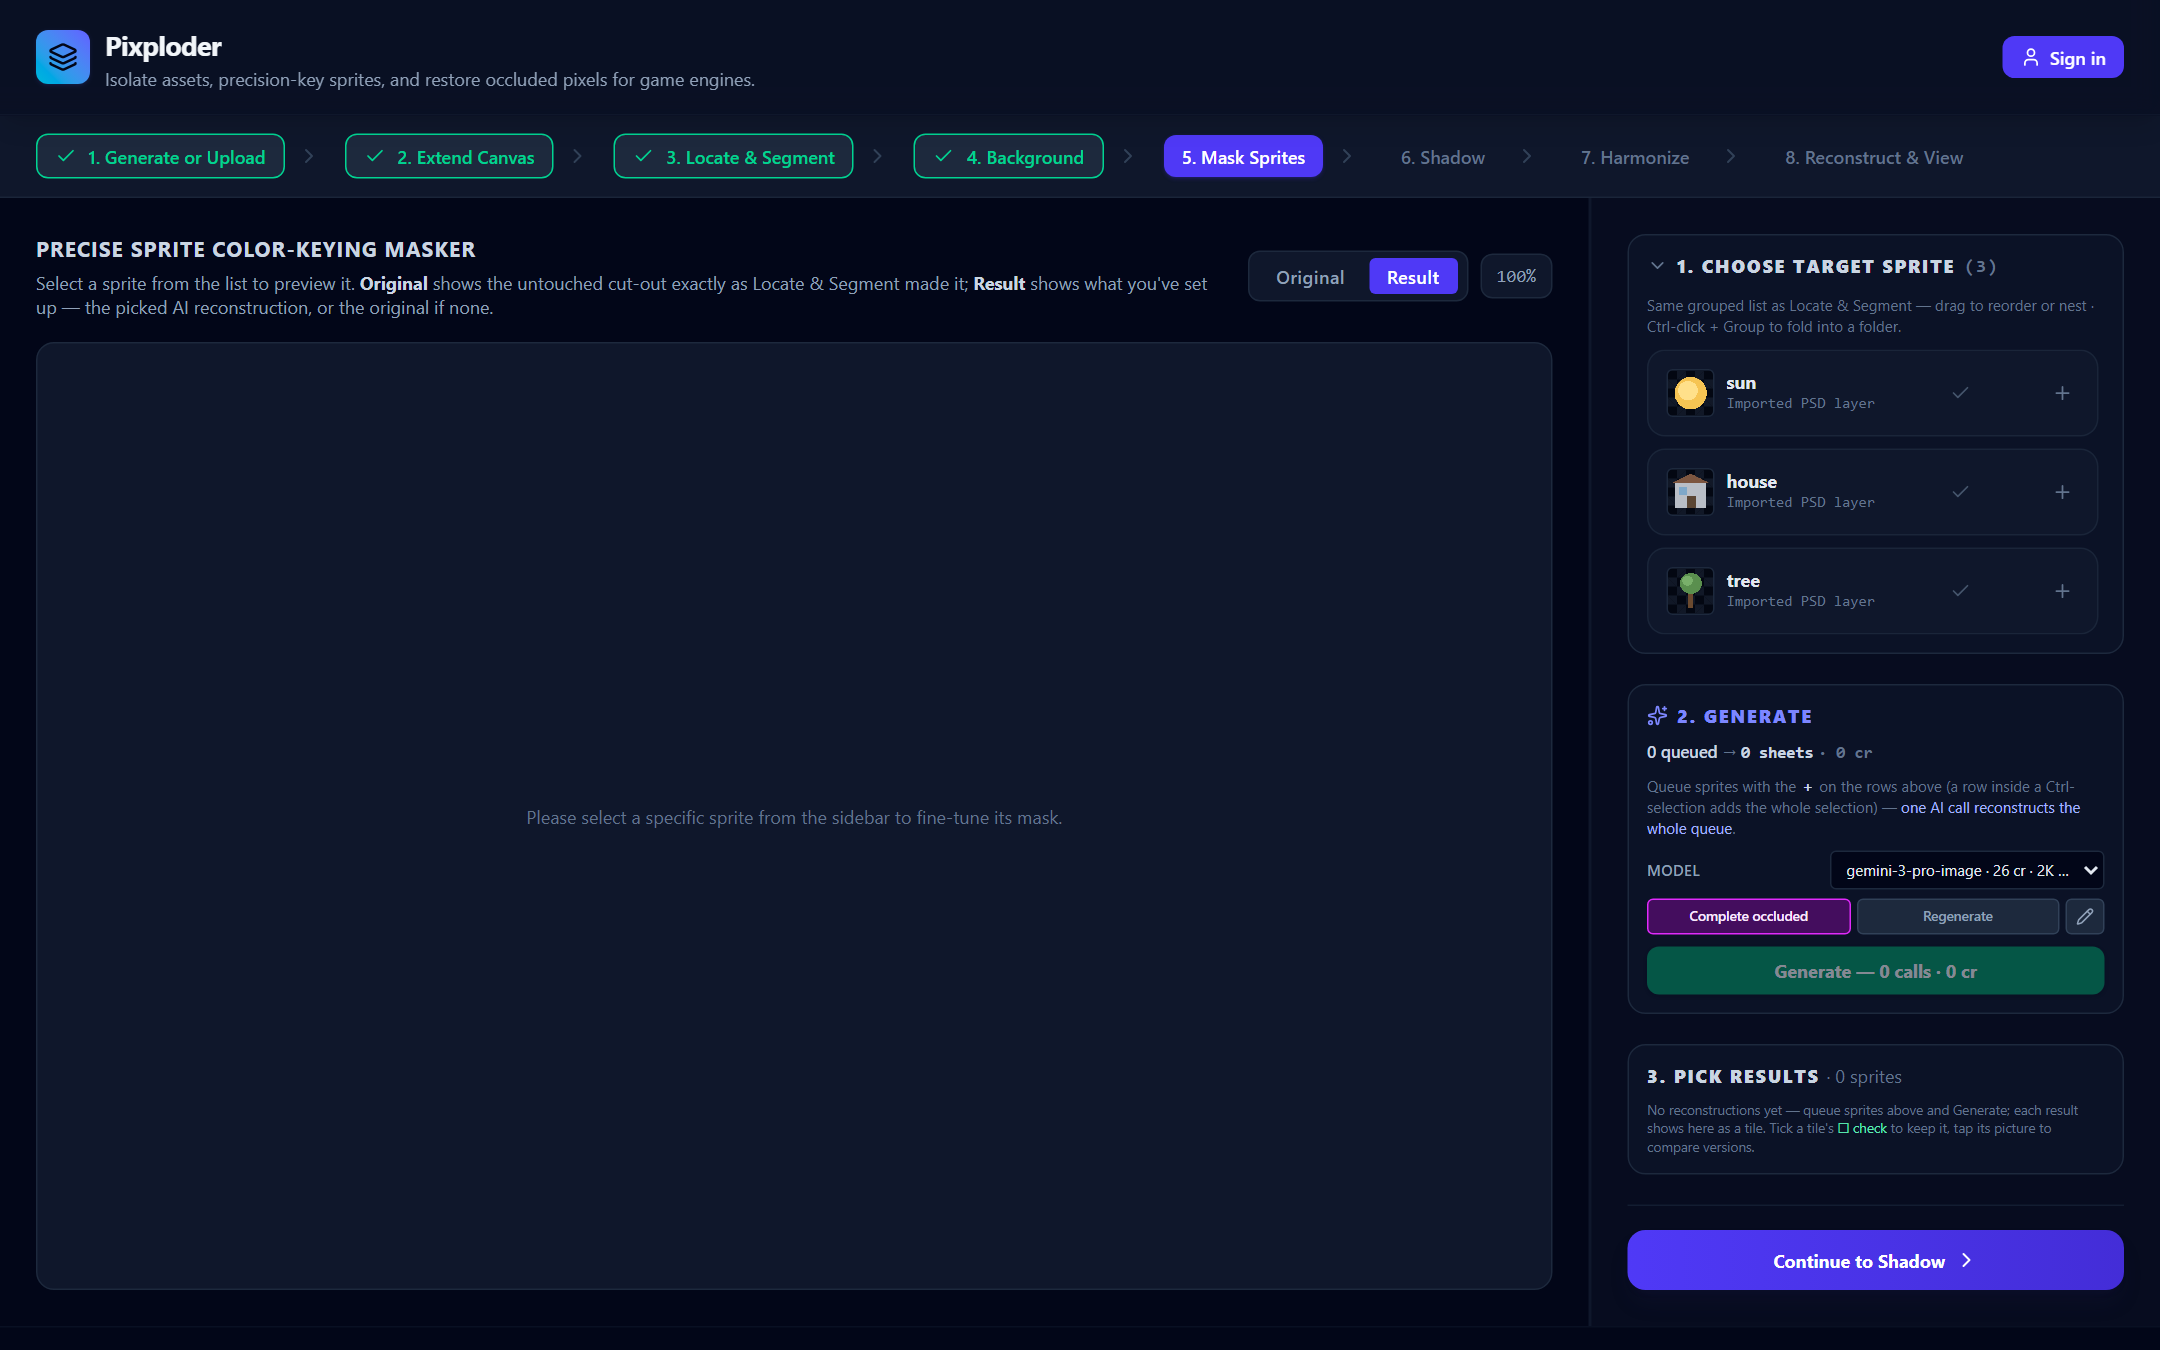The height and width of the screenshot is (1350, 2160).
Task: Select the house sprite thumbnail
Action: 1690,492
